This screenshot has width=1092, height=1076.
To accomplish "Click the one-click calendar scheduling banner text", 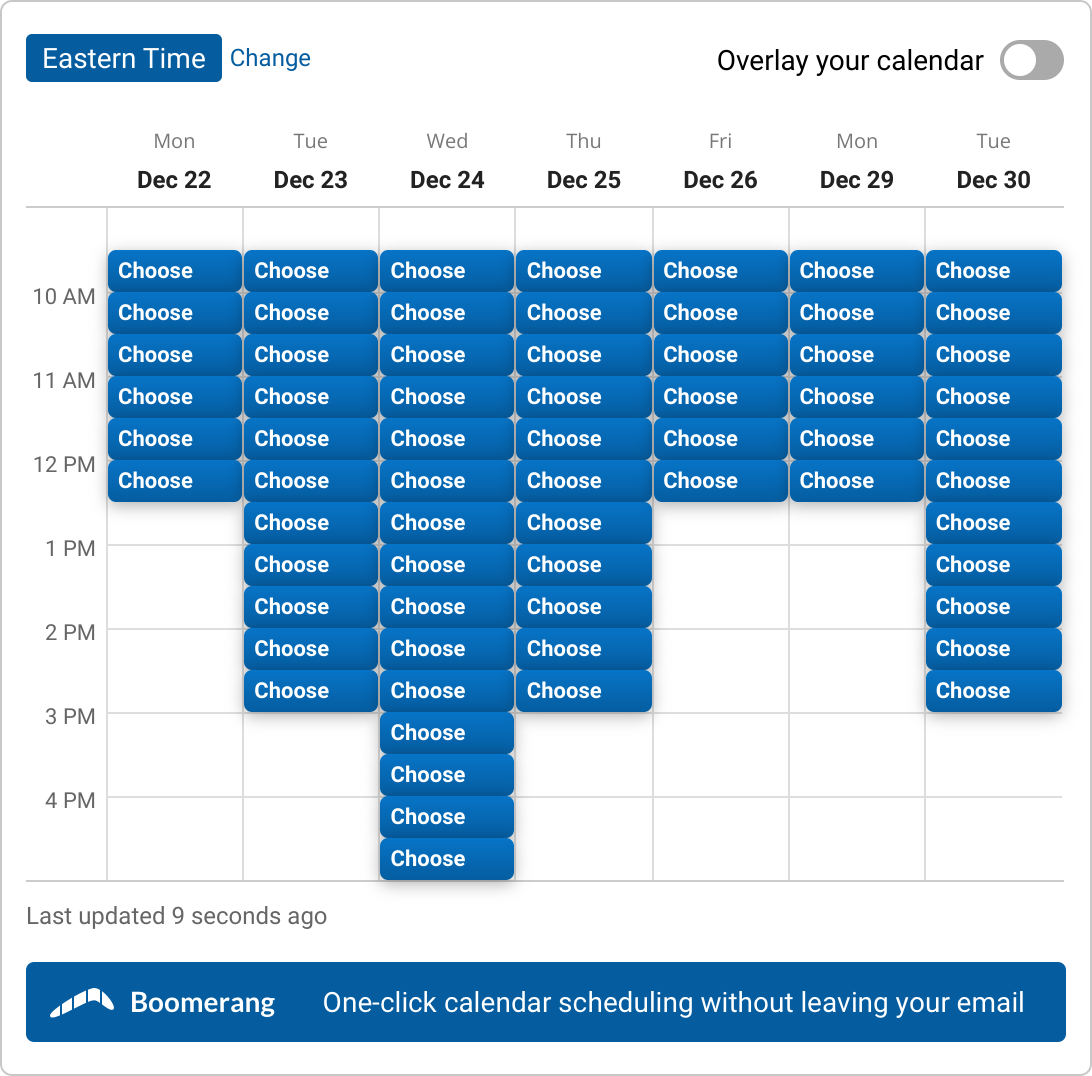I will (x=672, y=1002).
